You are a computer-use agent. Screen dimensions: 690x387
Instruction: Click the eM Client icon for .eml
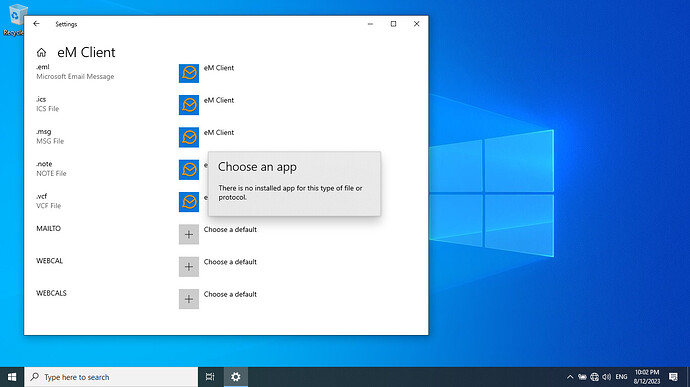pyautogui.click(x=189, y=73)
